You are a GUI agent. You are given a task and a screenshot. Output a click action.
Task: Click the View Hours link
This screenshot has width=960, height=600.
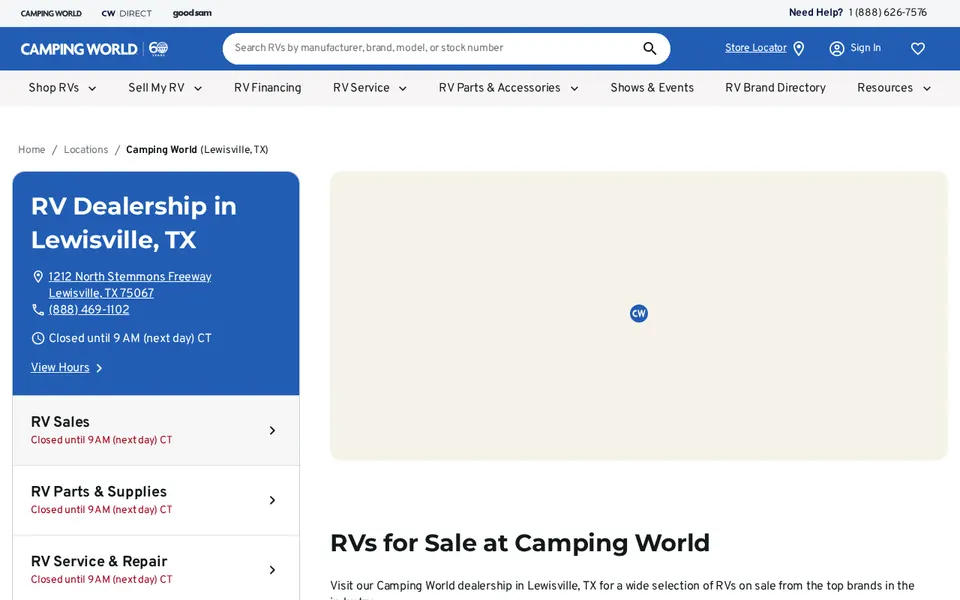click(60, 367)
